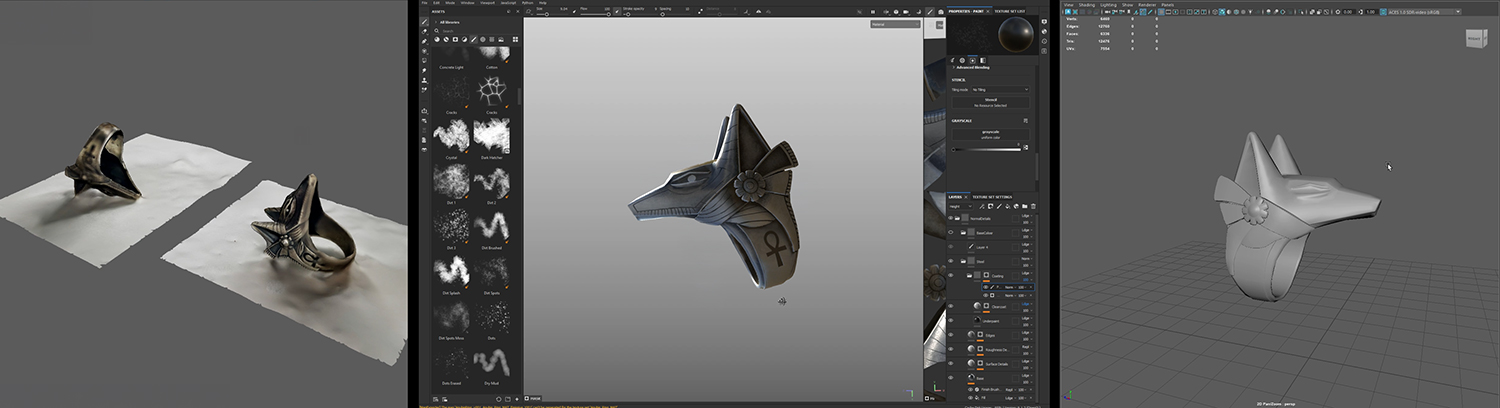1500x408 pixels.
Task: Click the add folder icon in Layers
Action: (1023, 206)
